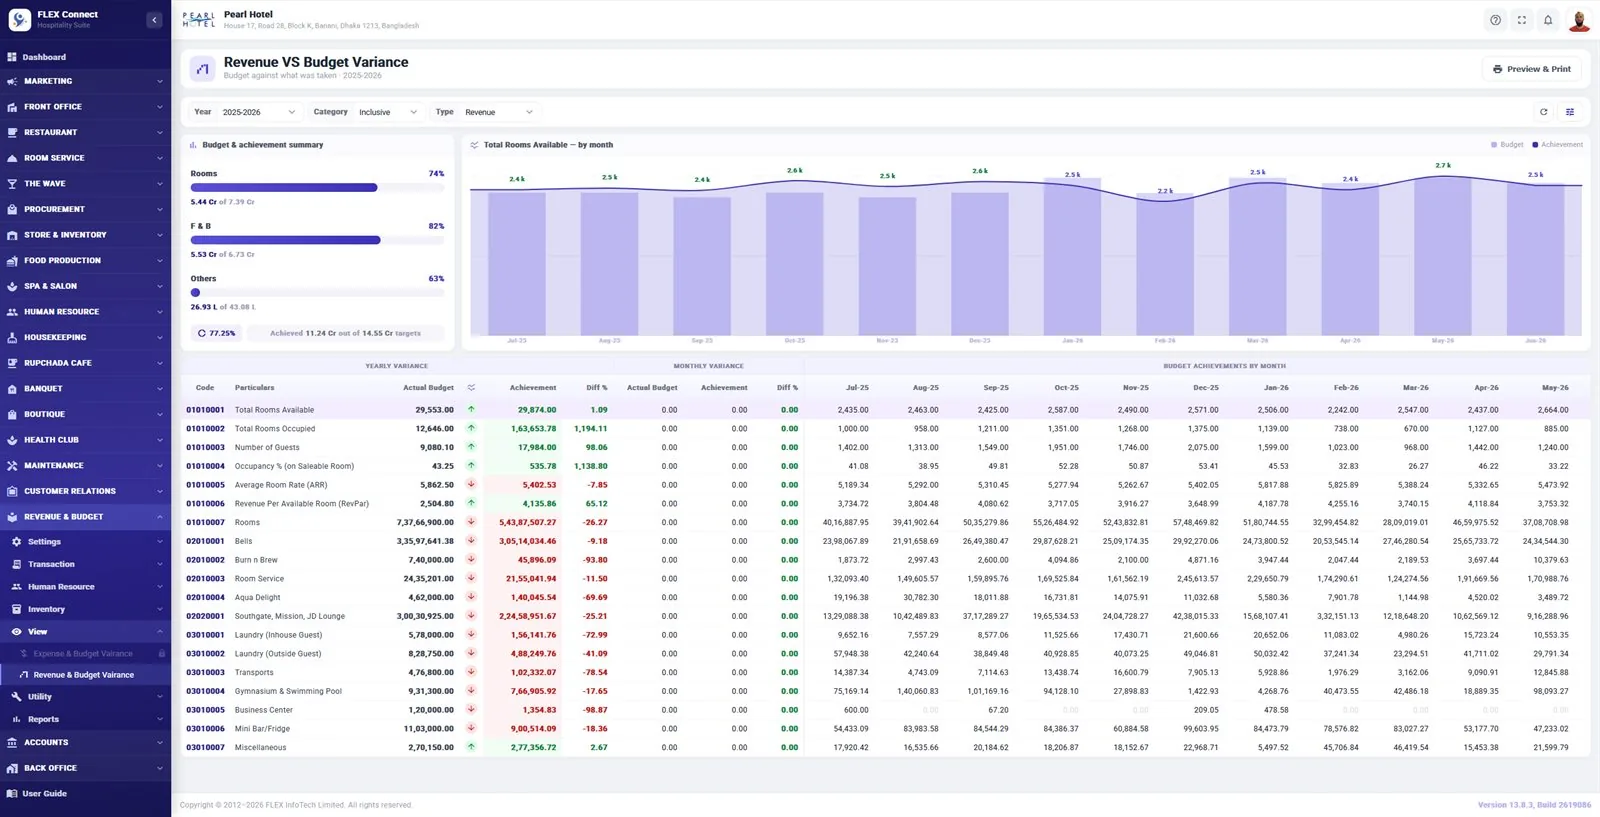
Task: Click the Revenue VS Budget Variance page icon
Action: (203, 69)
